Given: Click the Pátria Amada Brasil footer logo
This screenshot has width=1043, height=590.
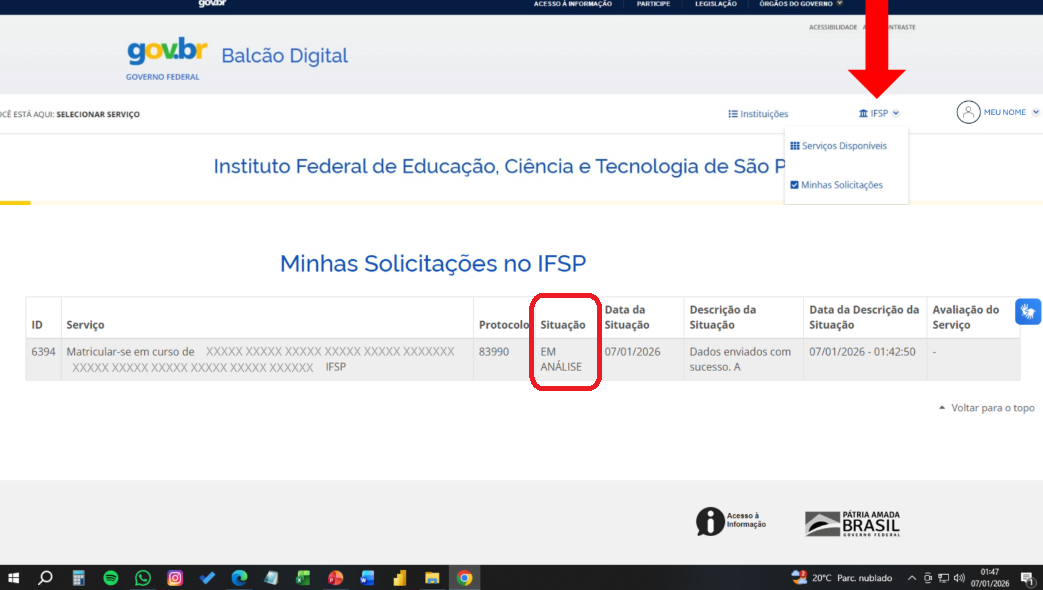Looking at the screenshot, I should [x=852, y=523].
